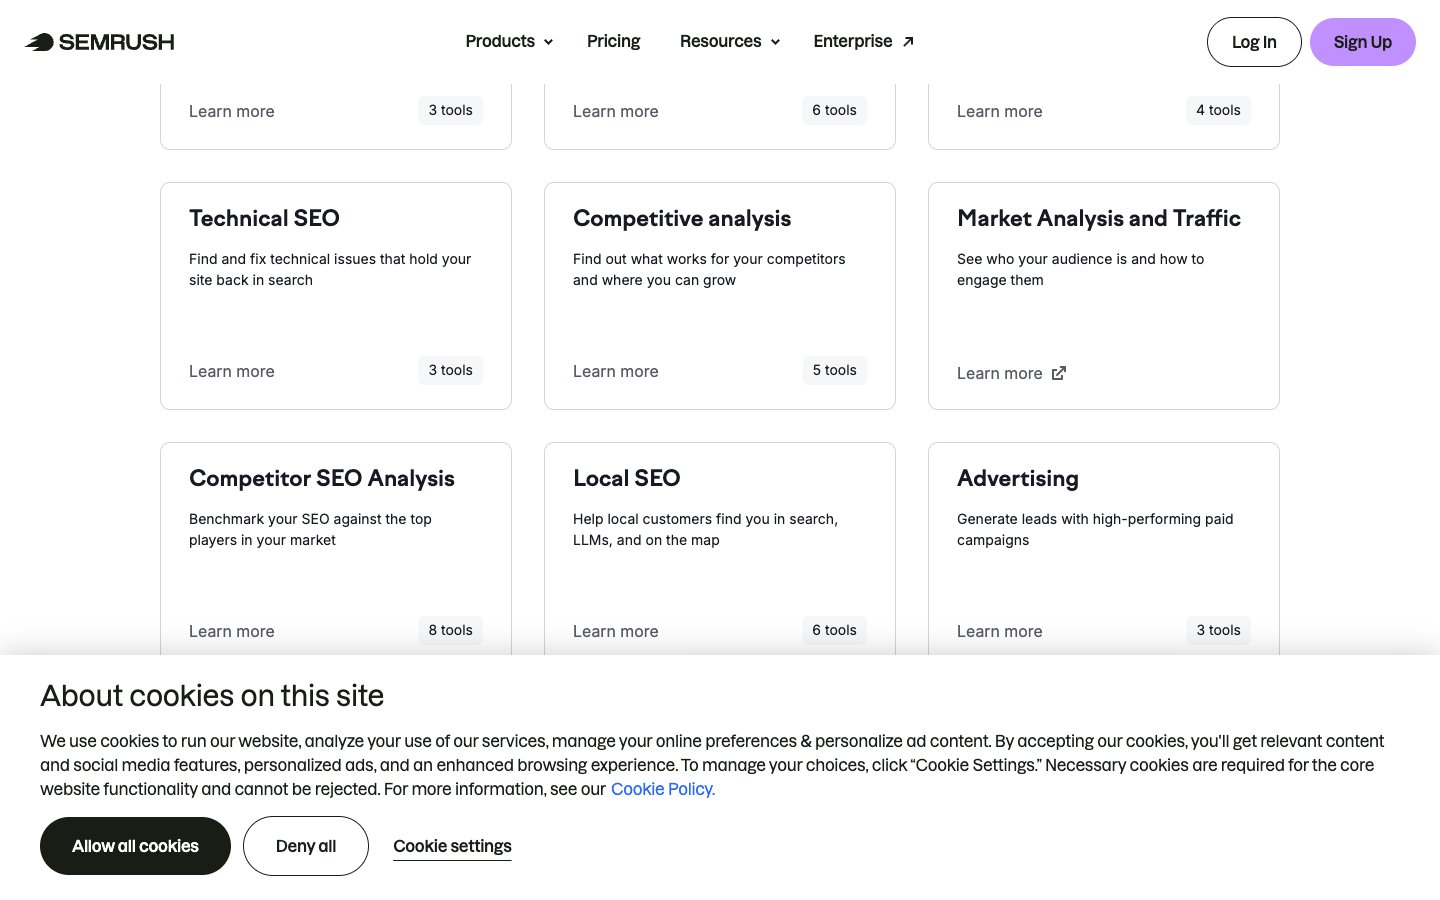The width and height of the screenshot is (1440, 900).
Task: Expand the Resources dropdown menu
Action: [729, 42]
